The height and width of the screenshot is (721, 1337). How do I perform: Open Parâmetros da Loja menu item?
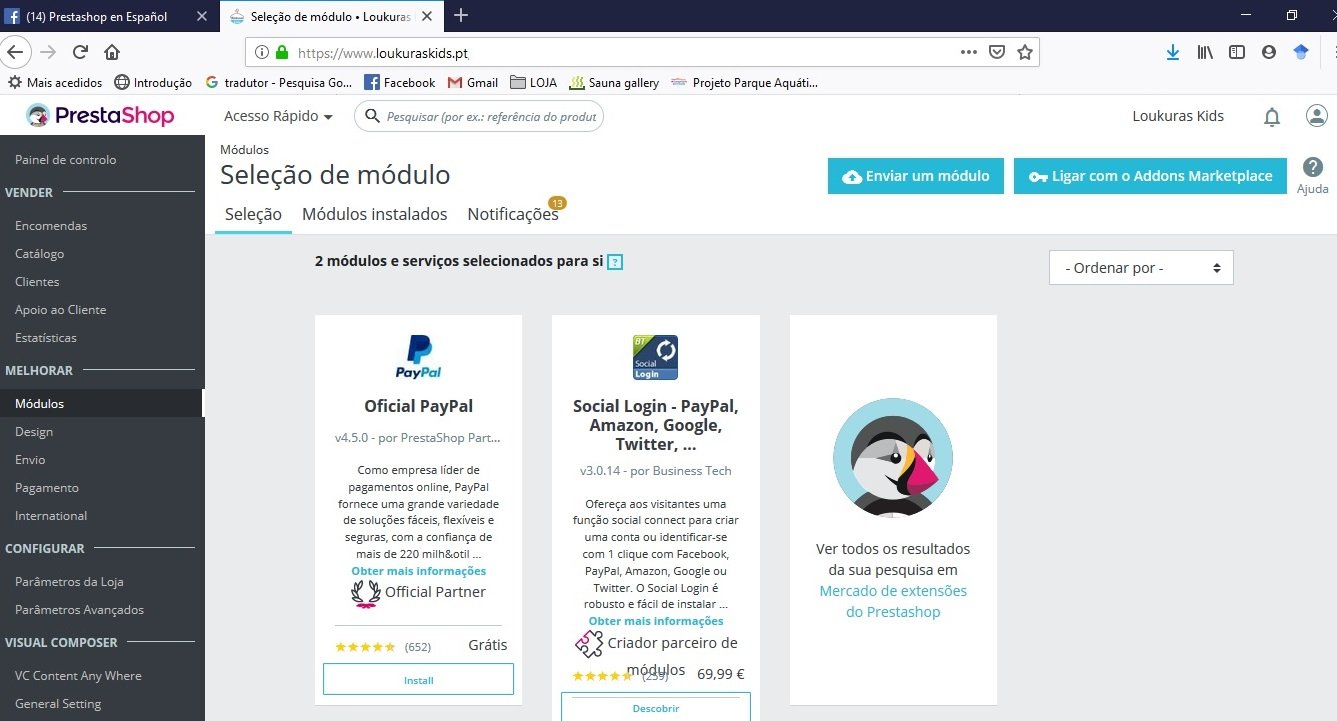pos(69,582)
